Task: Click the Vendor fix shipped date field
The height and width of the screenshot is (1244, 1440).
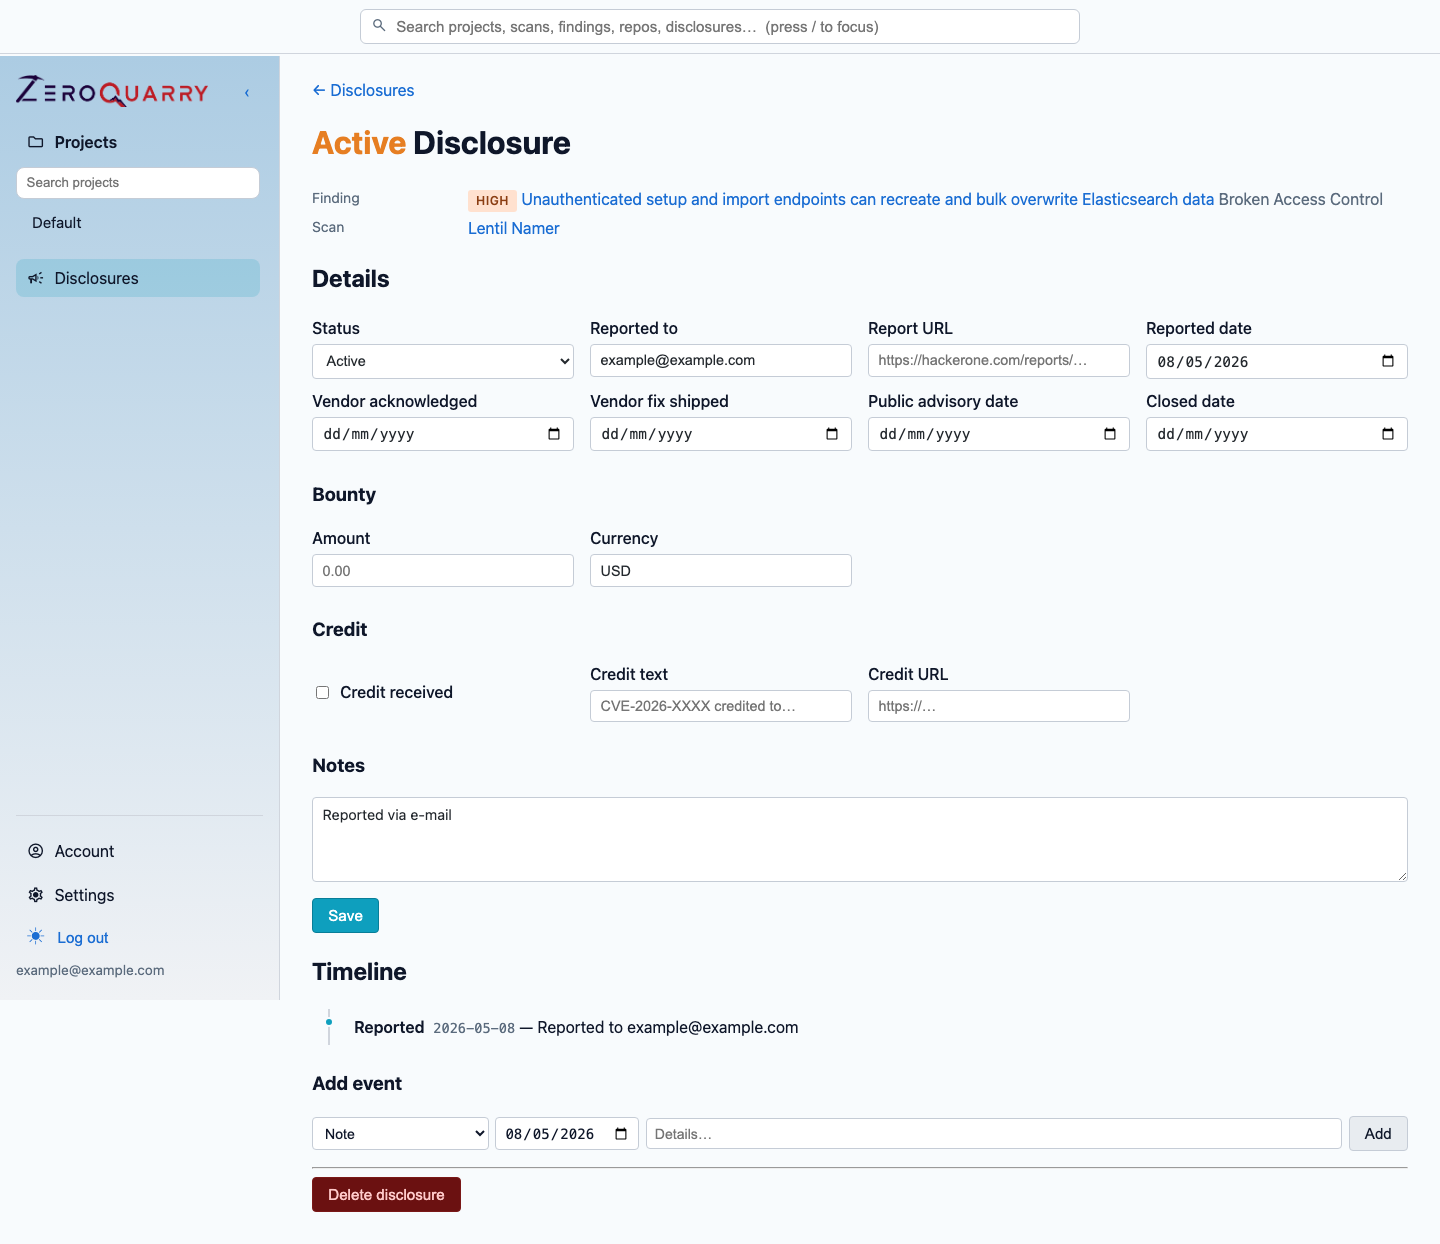Action: tap(721, 434)
